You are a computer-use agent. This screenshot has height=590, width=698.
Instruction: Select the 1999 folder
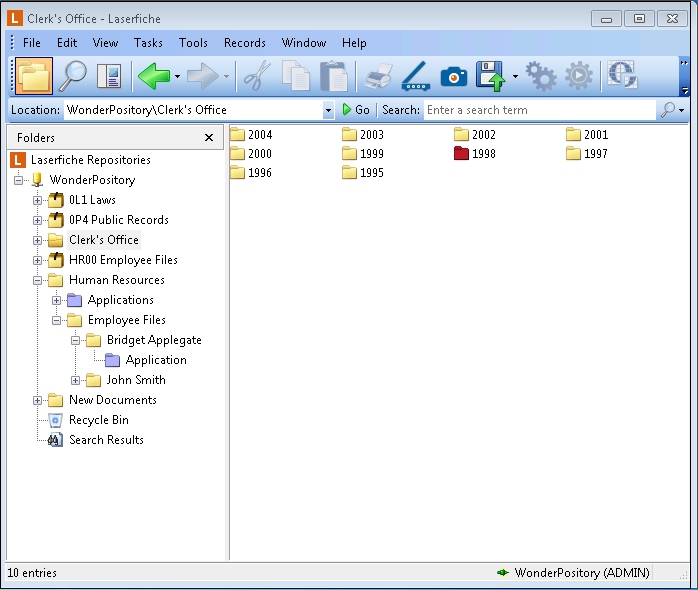pos(363,154)
